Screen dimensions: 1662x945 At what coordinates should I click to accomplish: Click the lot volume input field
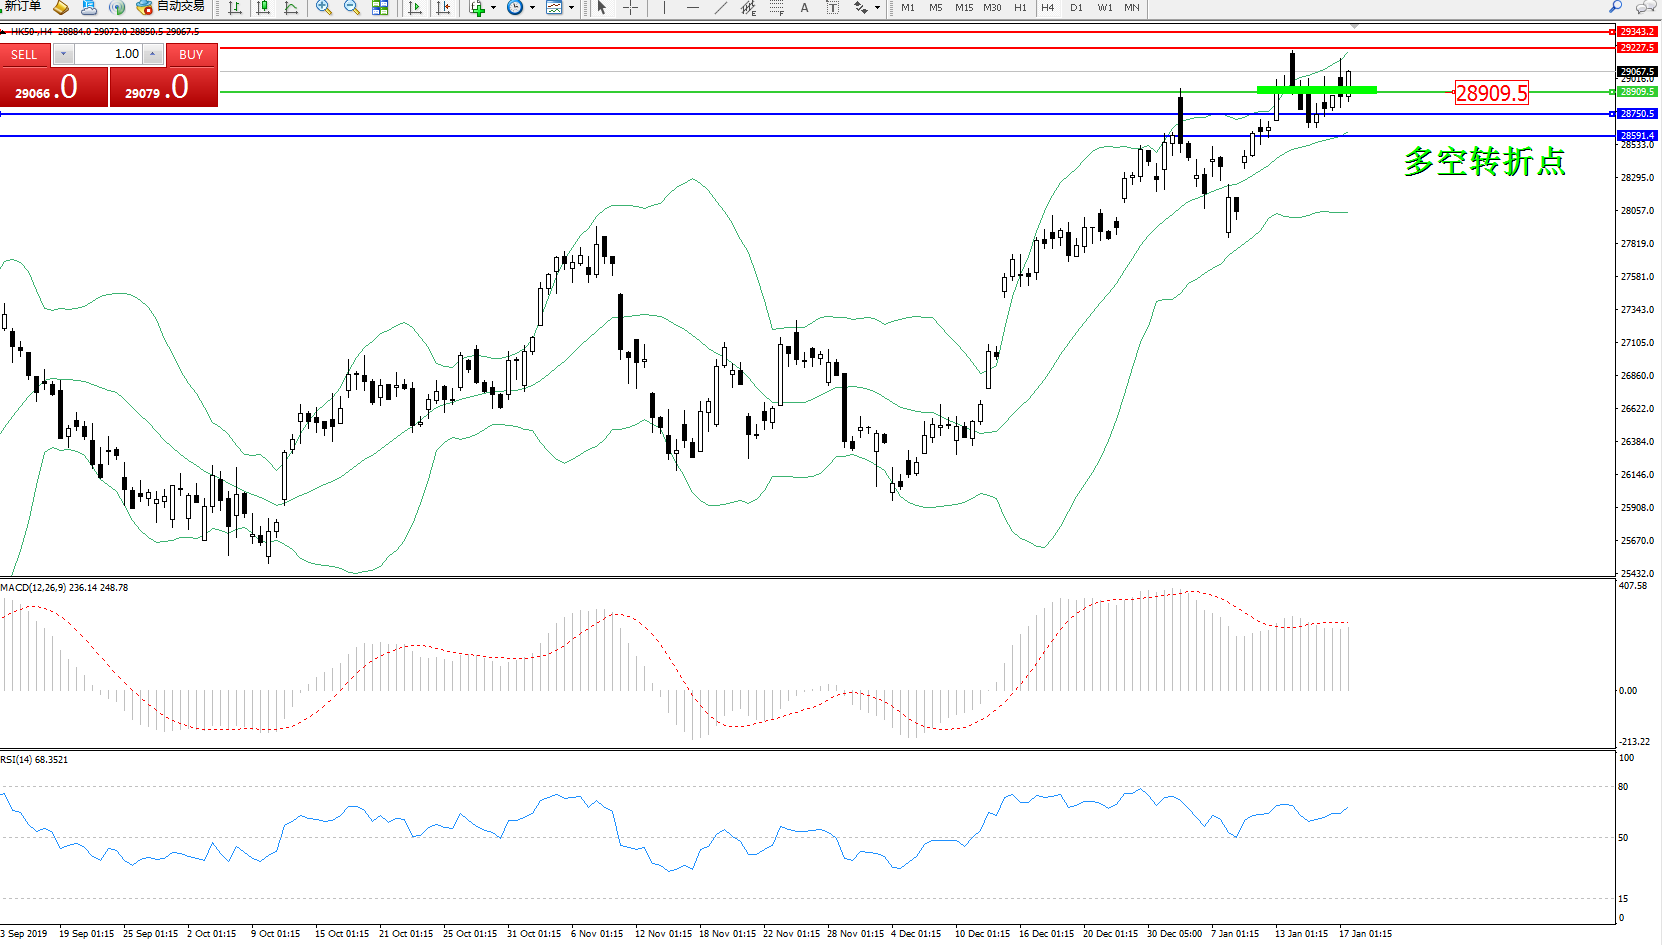click(x=110, y=54)
